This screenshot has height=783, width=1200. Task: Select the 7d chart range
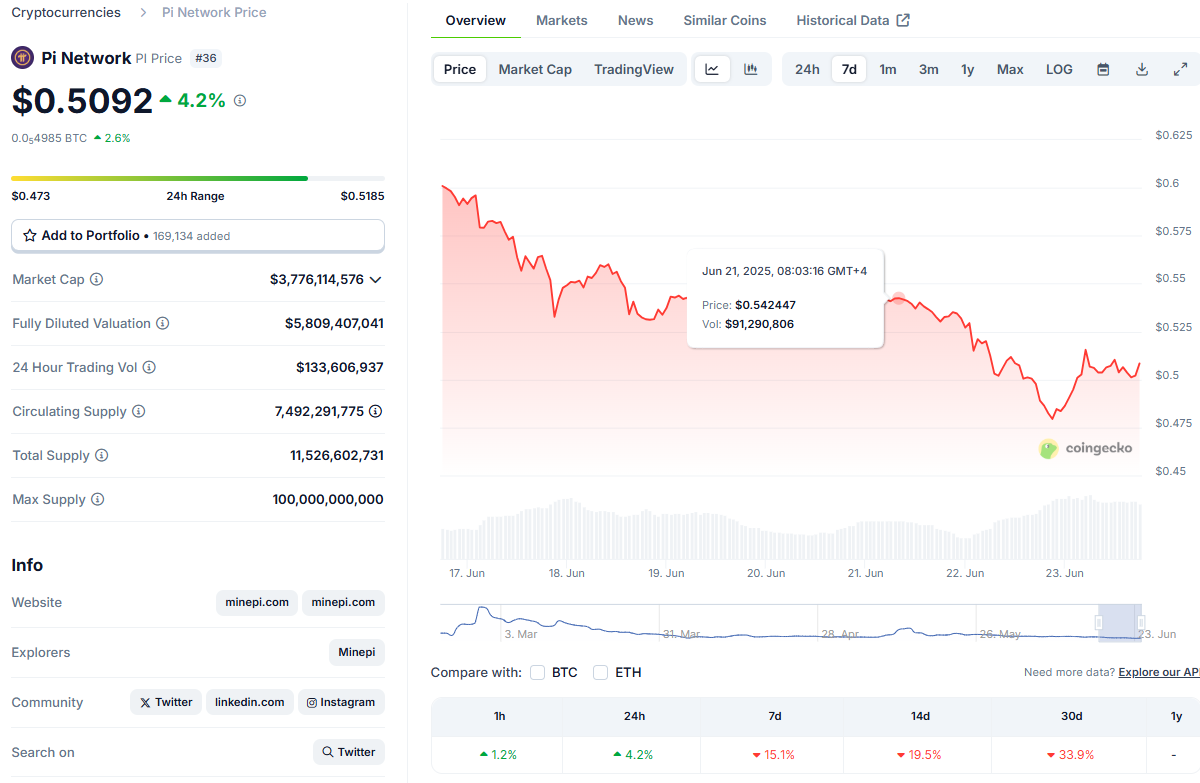(849, 69)
